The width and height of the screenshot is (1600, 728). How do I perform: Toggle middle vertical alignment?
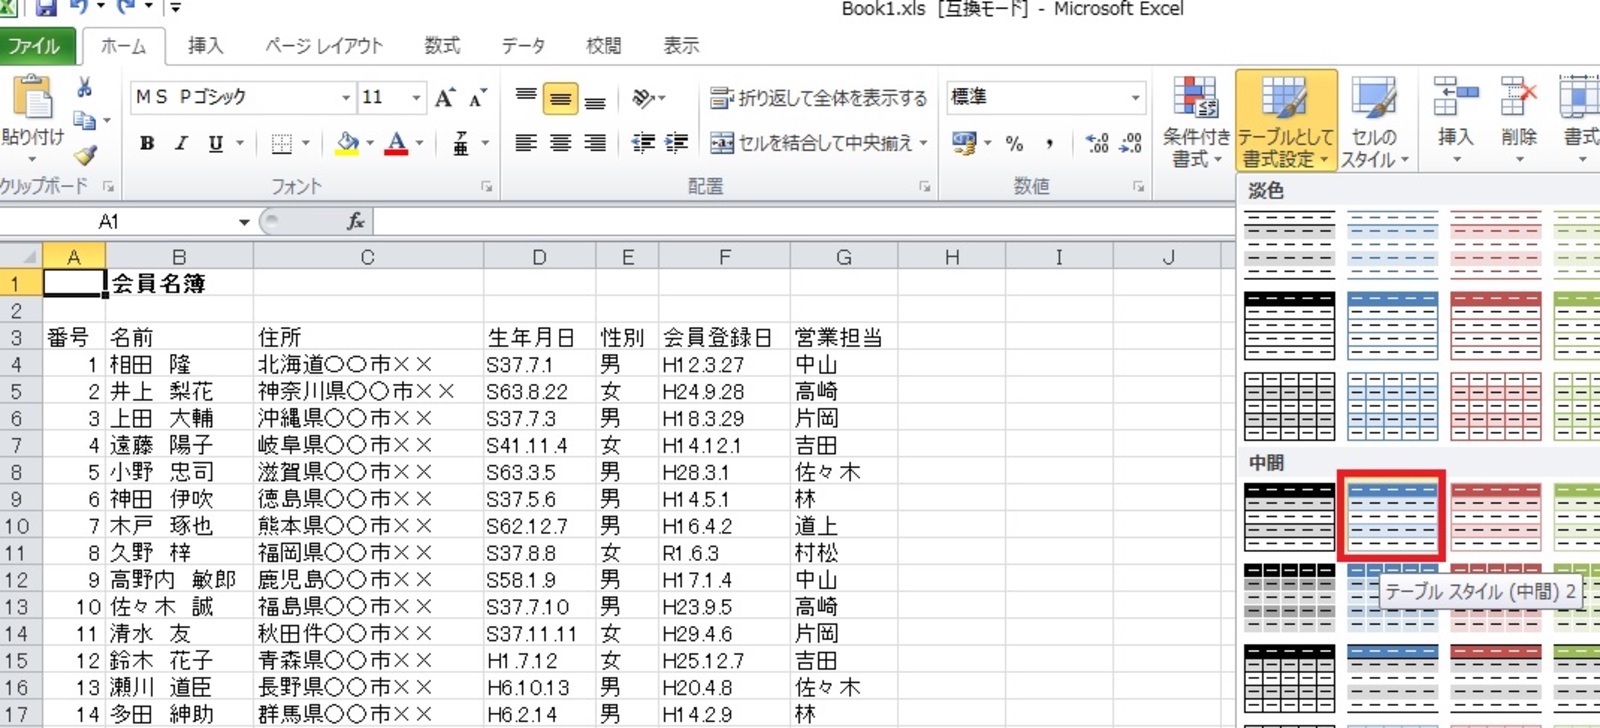(561, 98)
